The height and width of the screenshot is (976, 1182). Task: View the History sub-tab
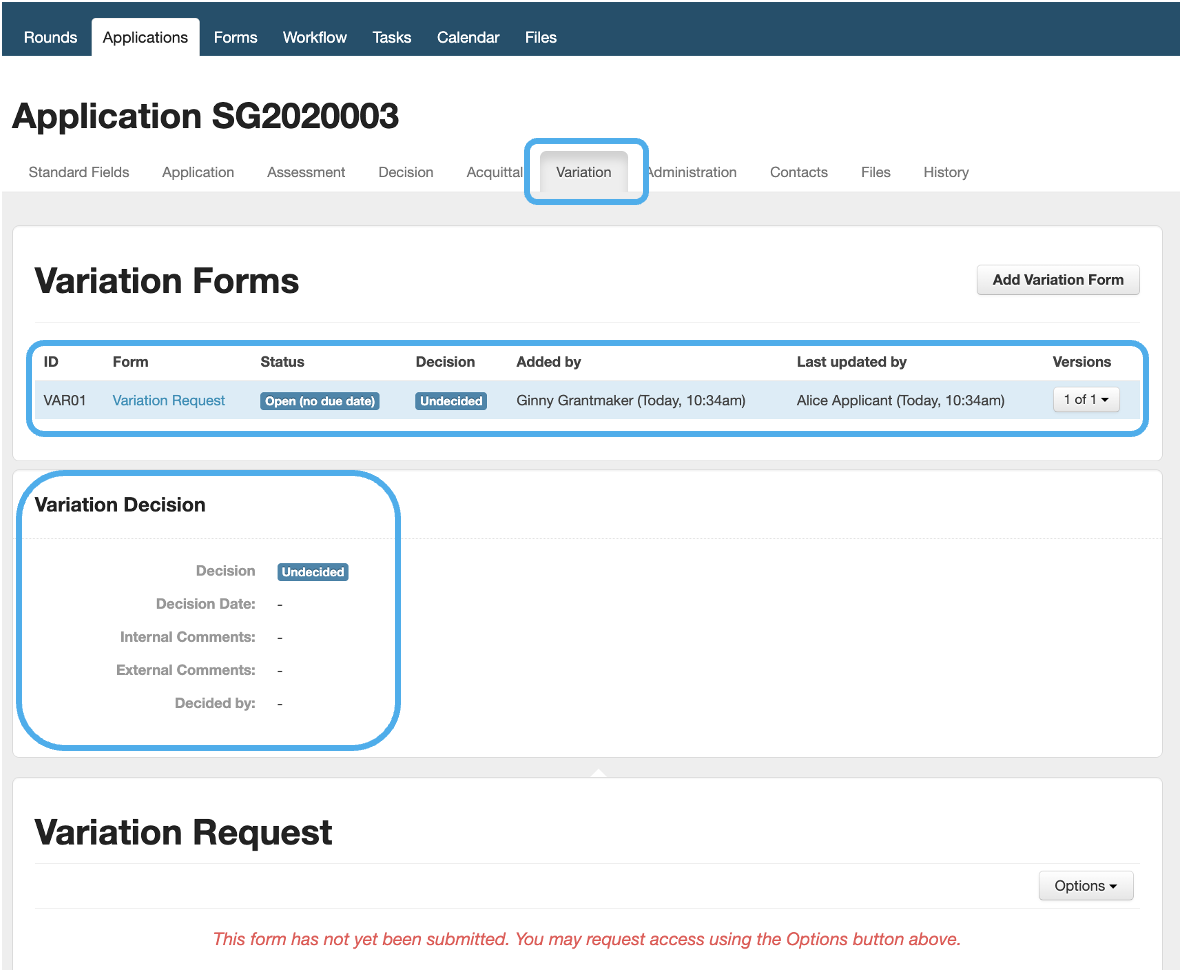point(945,172)
